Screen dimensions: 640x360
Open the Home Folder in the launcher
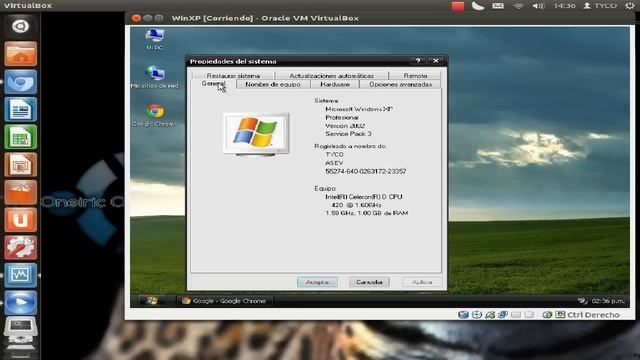(x=20, y=53)
